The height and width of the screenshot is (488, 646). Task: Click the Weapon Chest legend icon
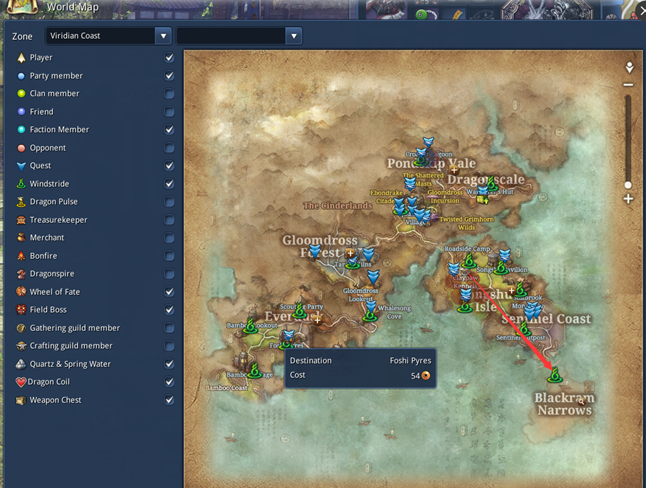pos(21,400)
